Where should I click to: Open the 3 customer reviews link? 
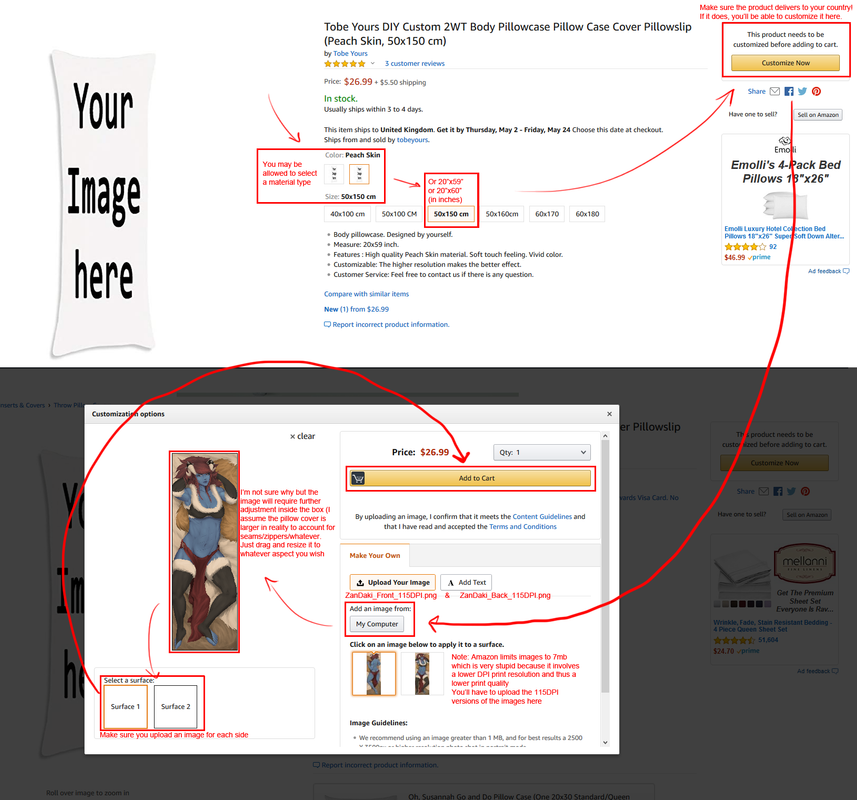[x=415, y=64]
